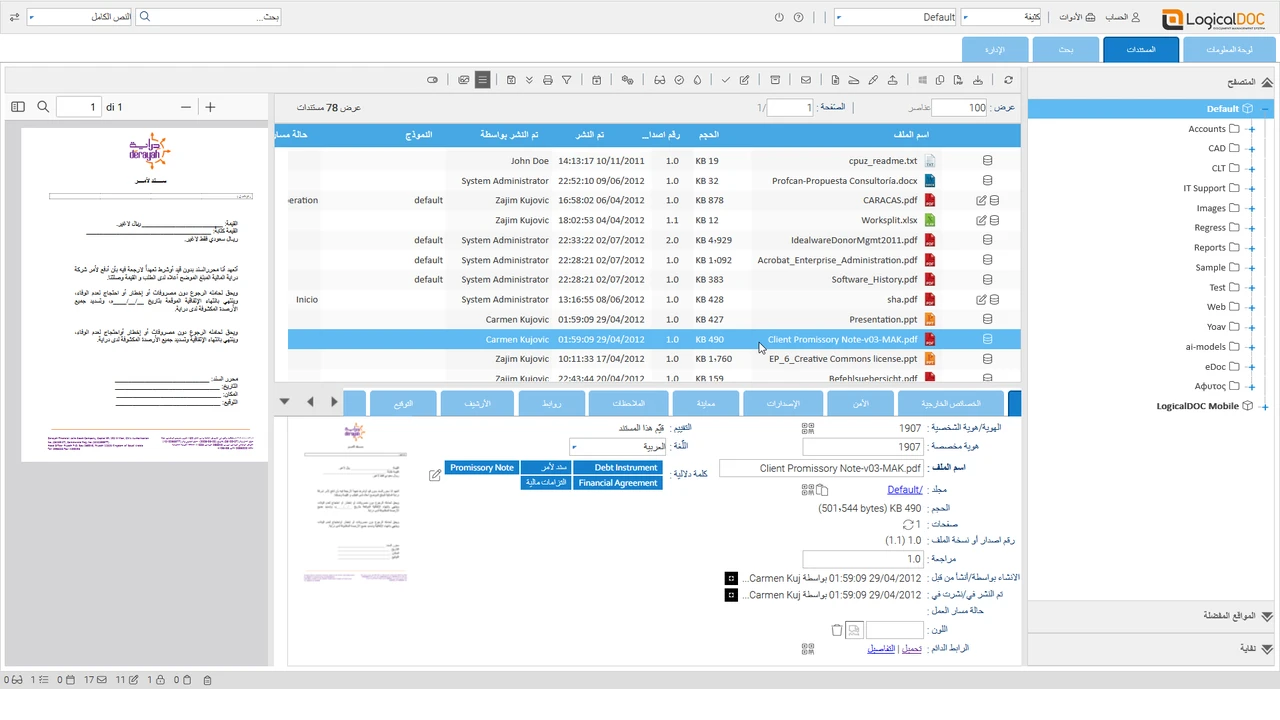Screen dimensions: 1280x720
Task: Click the edit icon beside Promissory Note tag
Action: click(435, 475)
